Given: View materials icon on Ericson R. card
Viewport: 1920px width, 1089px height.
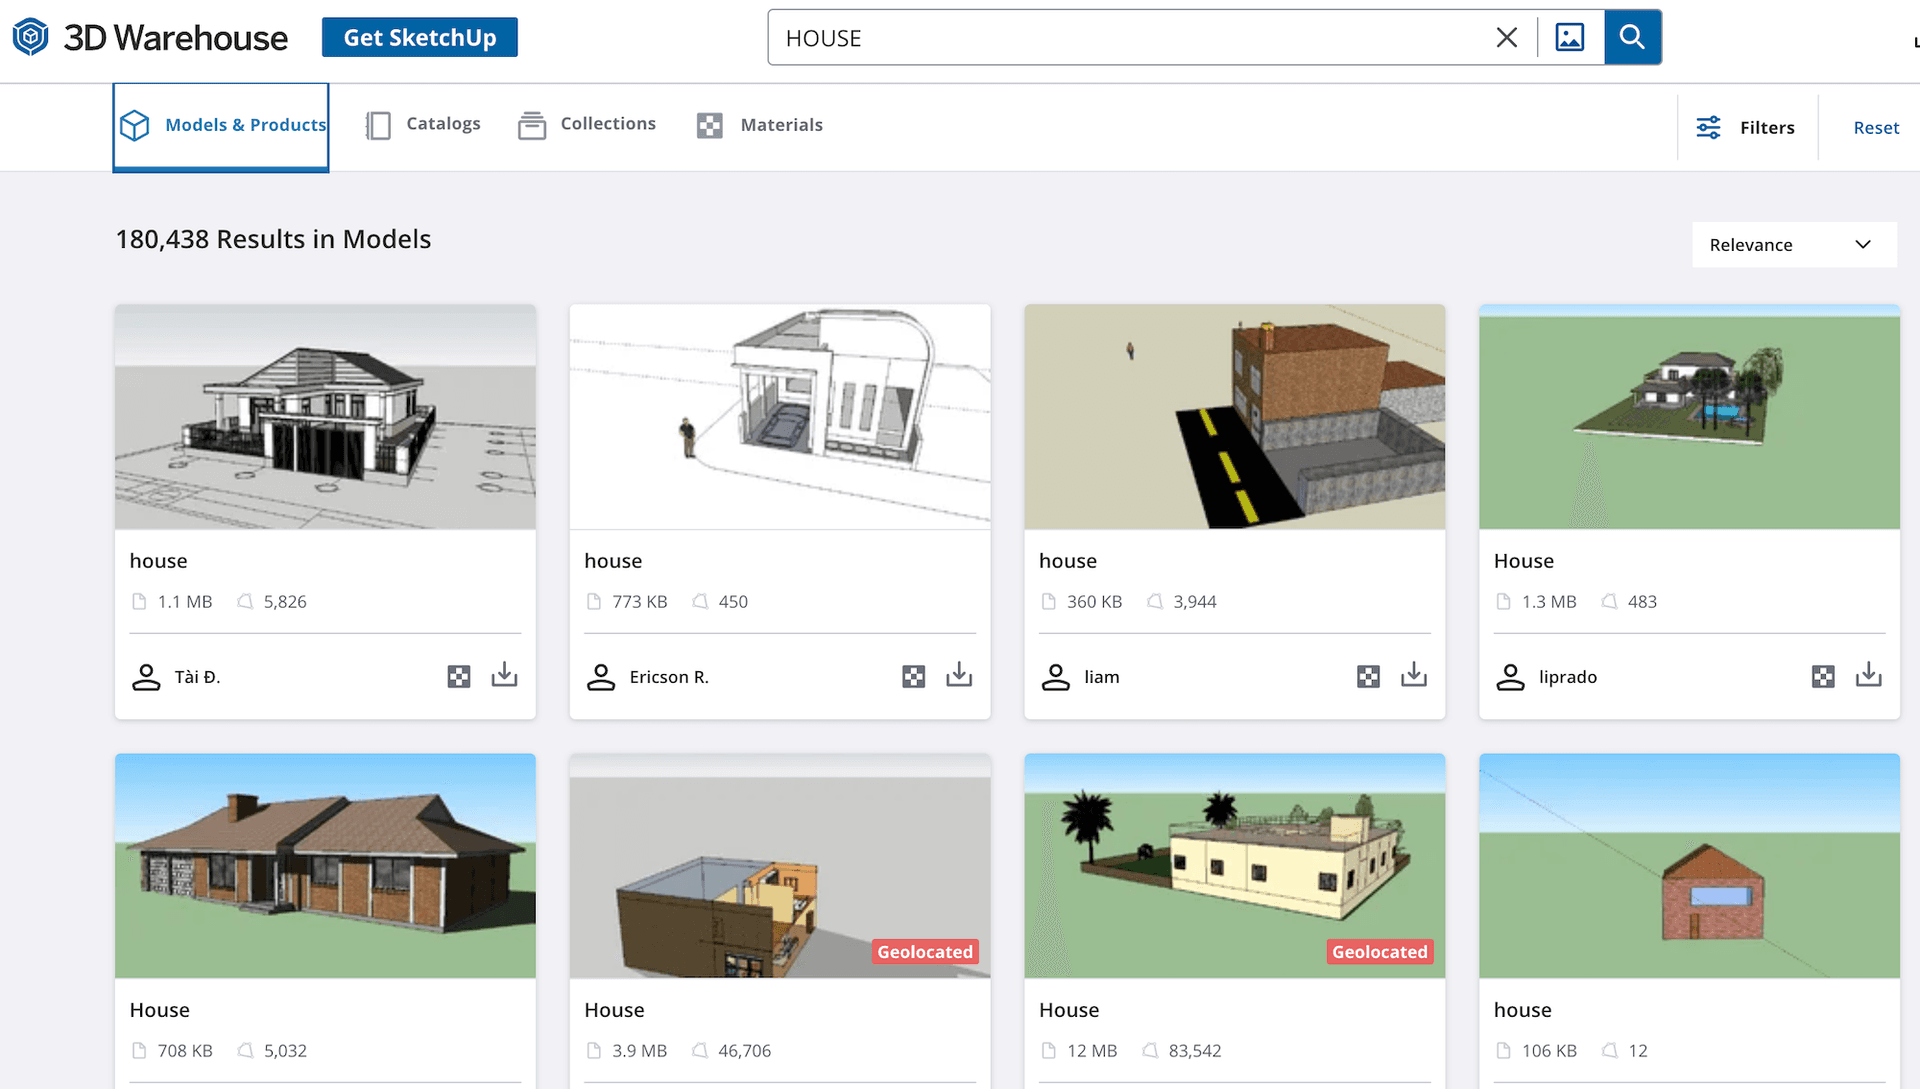Looking at the screenshot, I should 914,677.
